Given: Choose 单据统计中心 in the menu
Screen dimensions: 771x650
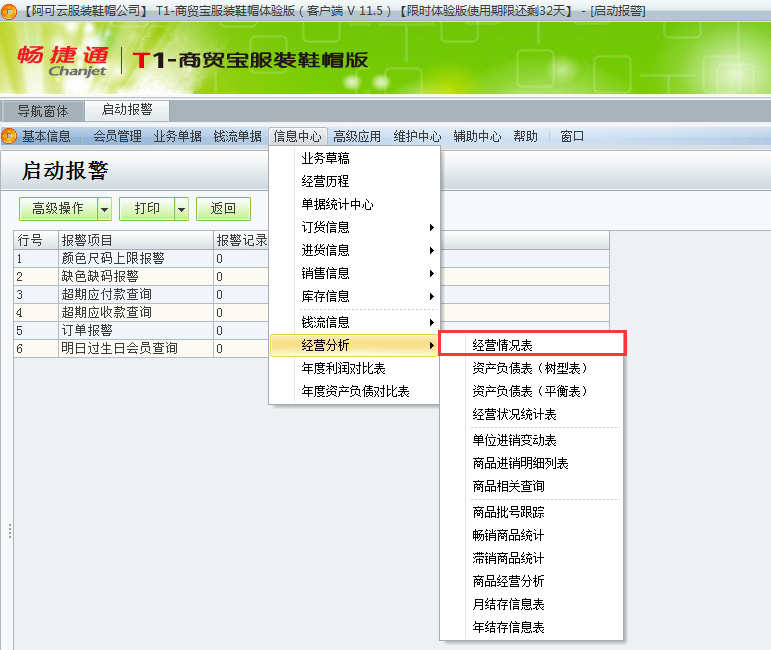Looking at the screenshot, I should coord(354,205).
